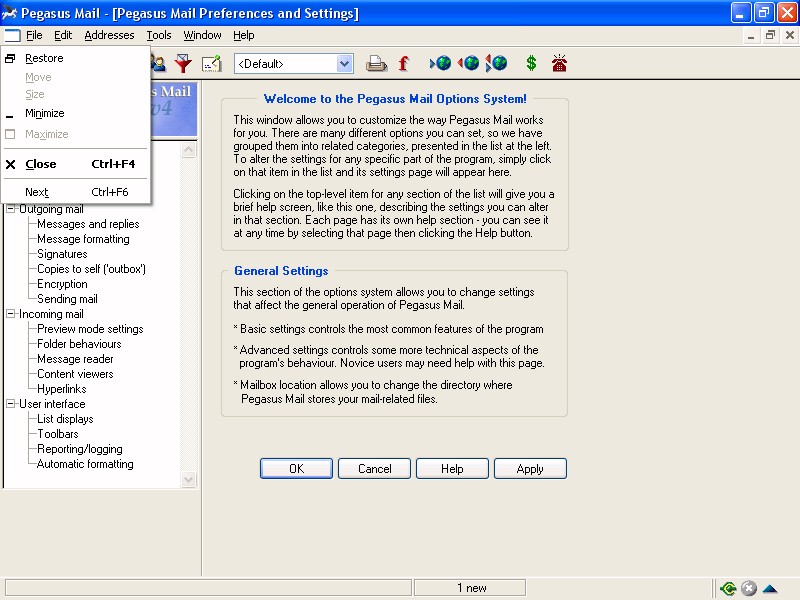Select Signatures in the options tree
Image resolution: width=800 pixels, height=600 pixels.
62,254
